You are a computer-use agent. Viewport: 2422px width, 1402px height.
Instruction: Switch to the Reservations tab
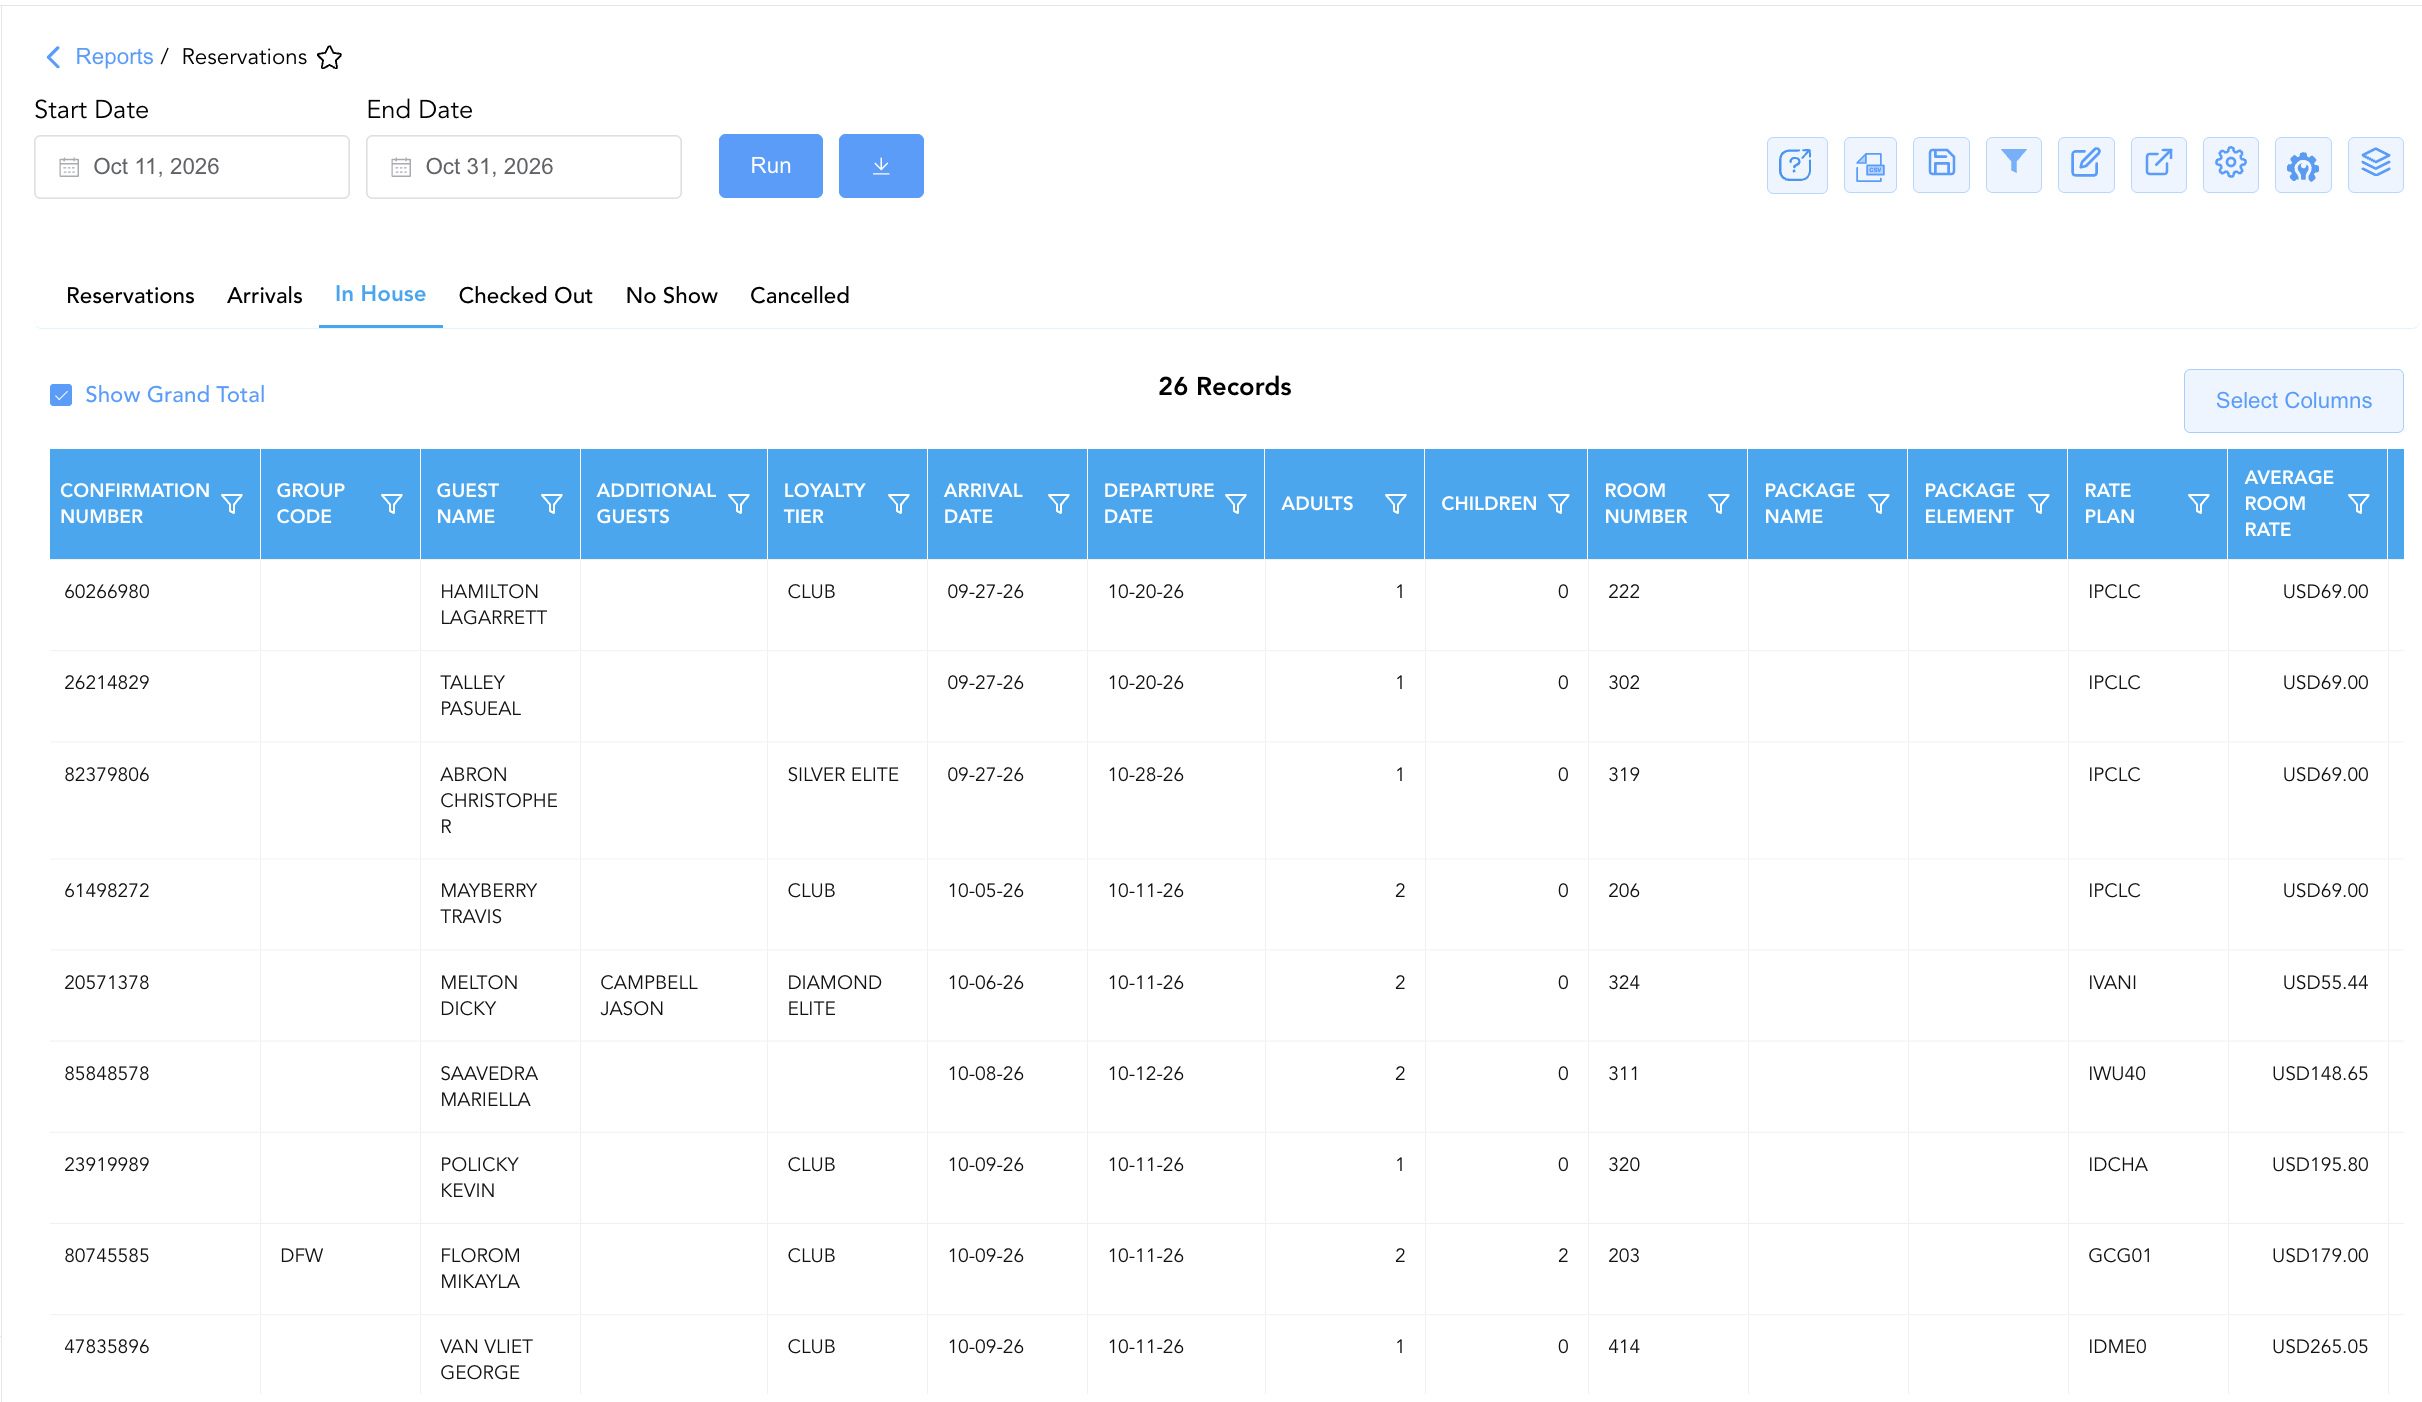(130, 296)
